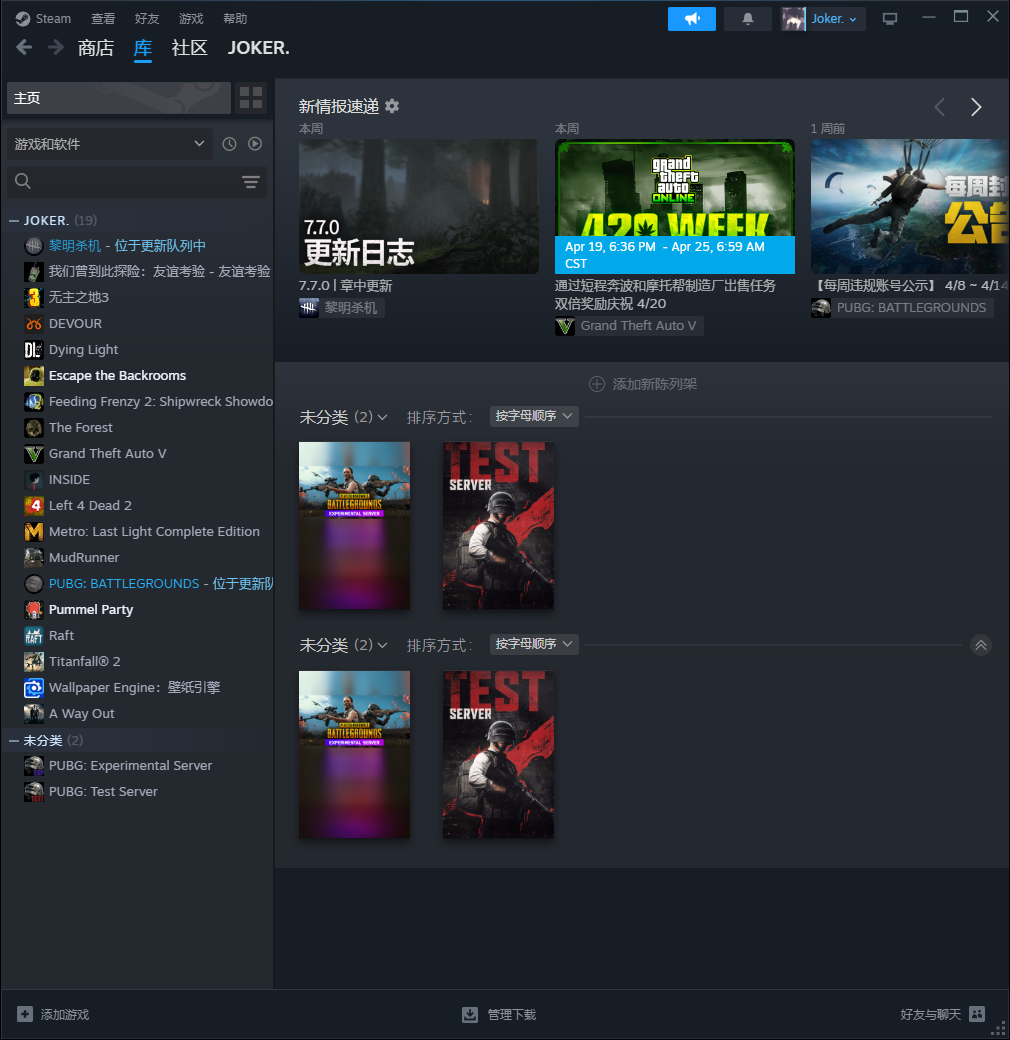
Task: Click the manage downloads icon
Action: [x=470, y=1014]
